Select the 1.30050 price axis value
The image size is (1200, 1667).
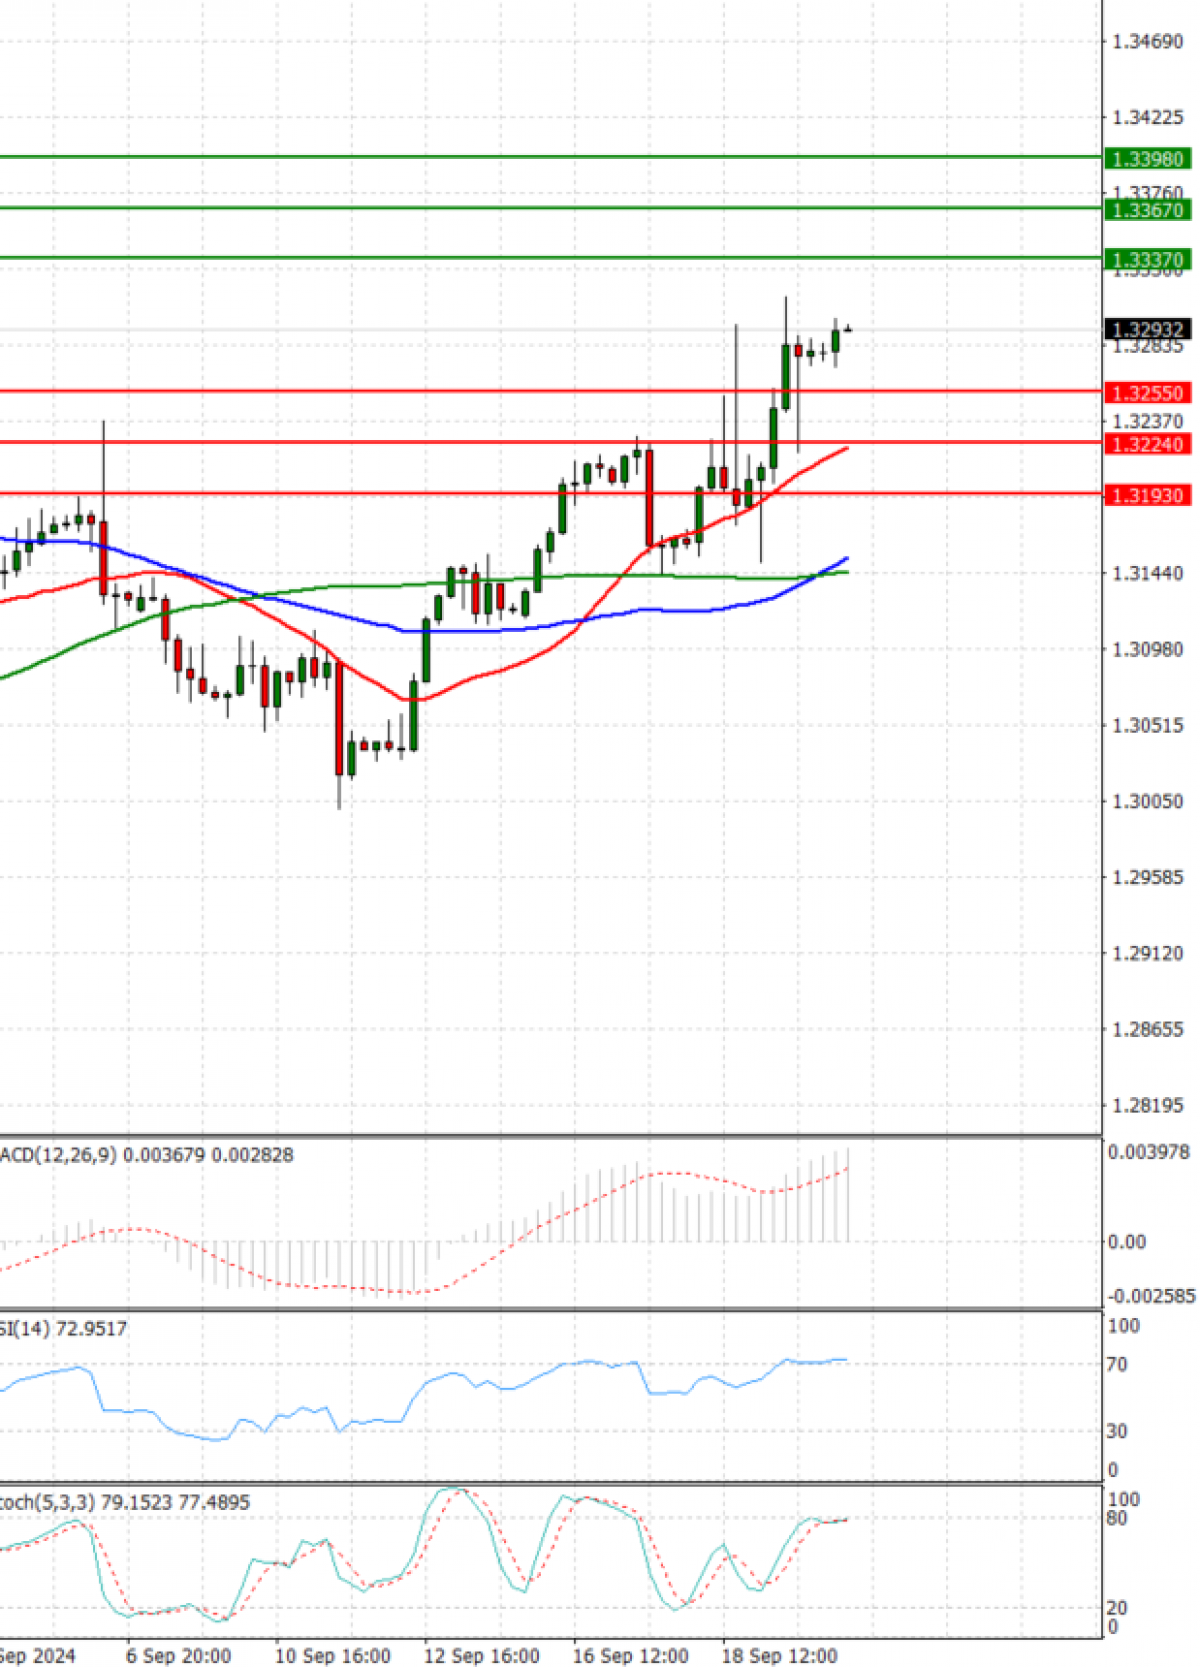point(1147,801)
